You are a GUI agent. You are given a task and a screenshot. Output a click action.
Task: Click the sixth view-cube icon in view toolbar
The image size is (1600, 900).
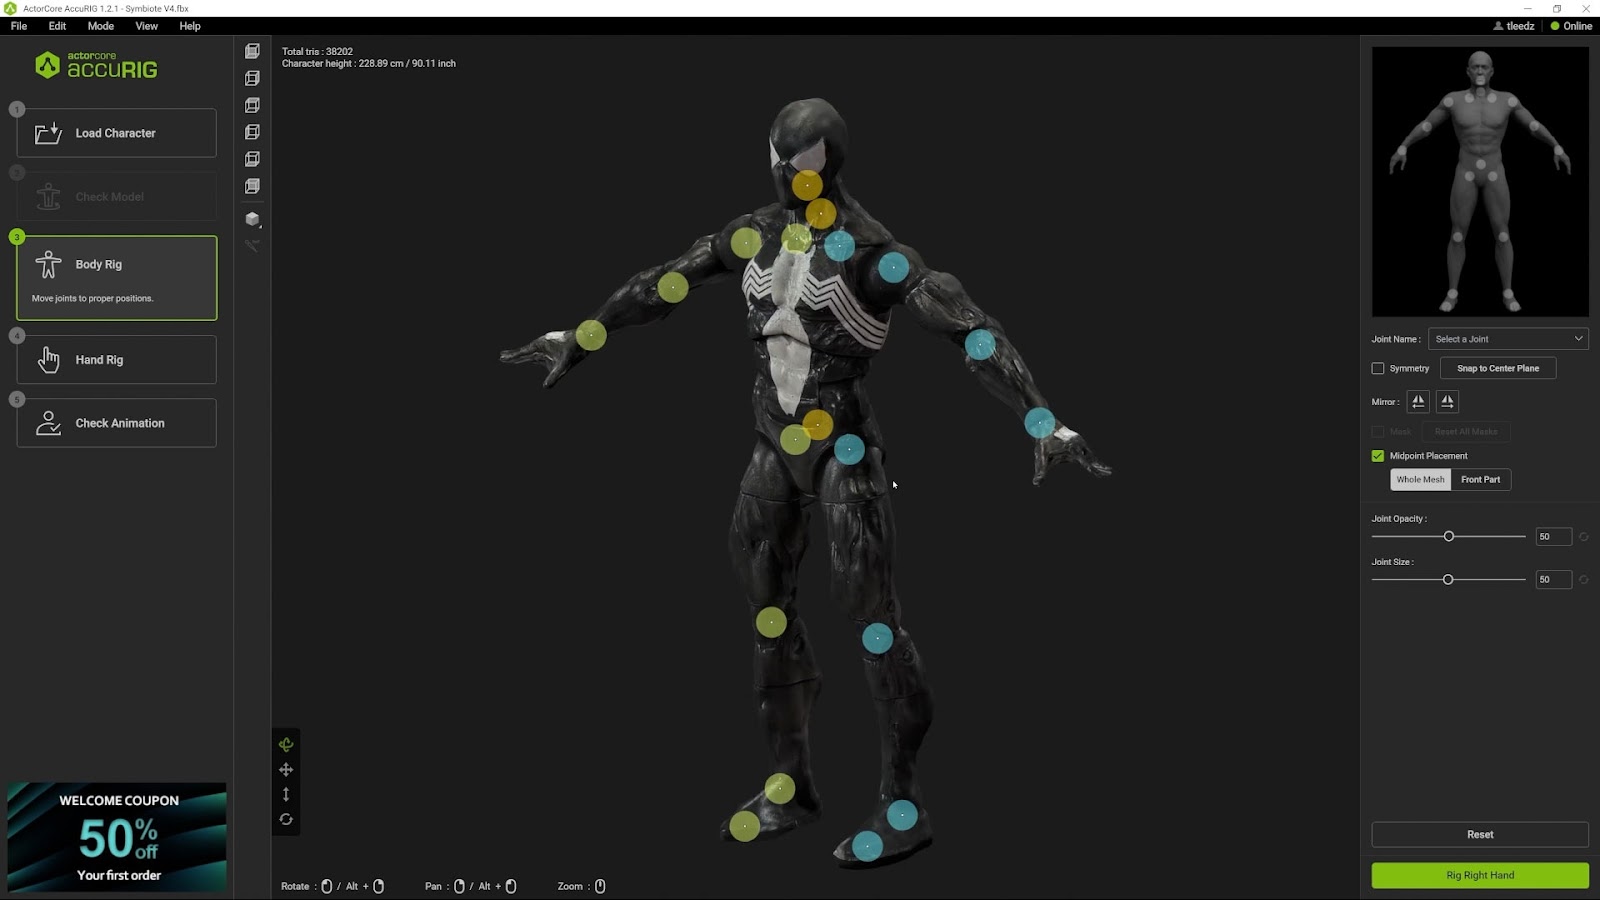point(252,186)
